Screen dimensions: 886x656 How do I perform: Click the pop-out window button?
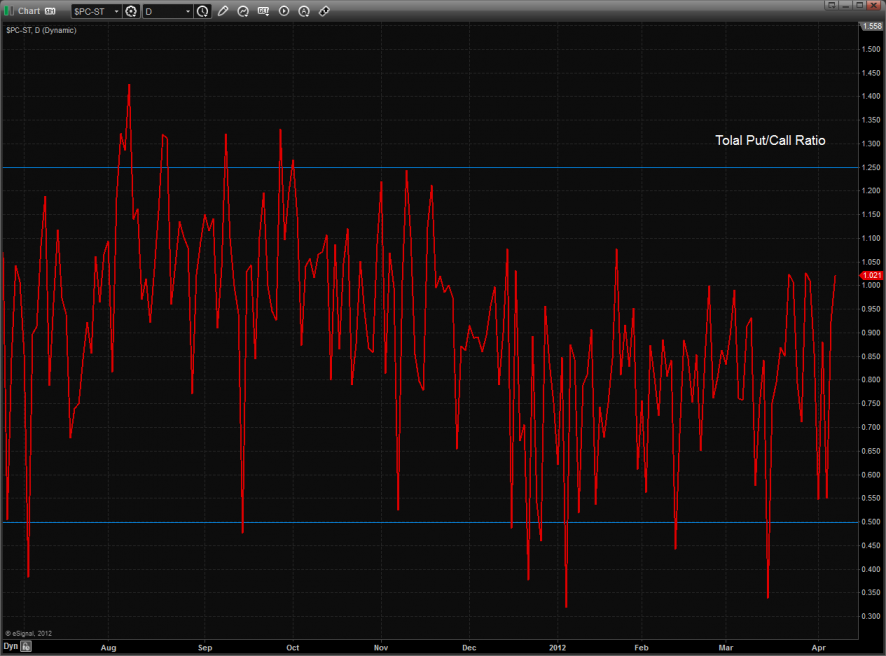coord(832,5)
